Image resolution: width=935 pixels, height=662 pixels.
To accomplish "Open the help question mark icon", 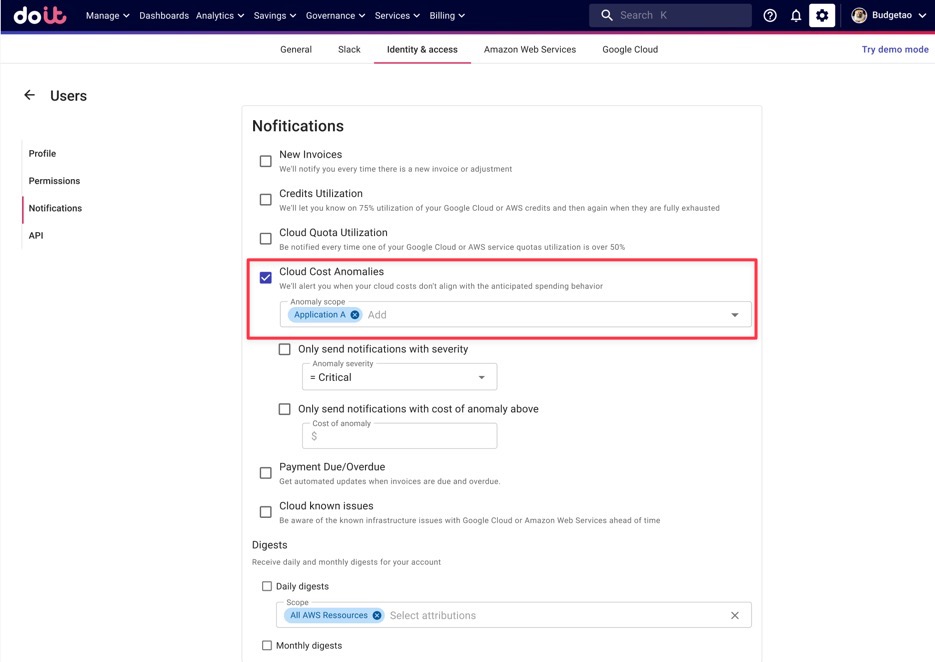I will pos(770,16).
